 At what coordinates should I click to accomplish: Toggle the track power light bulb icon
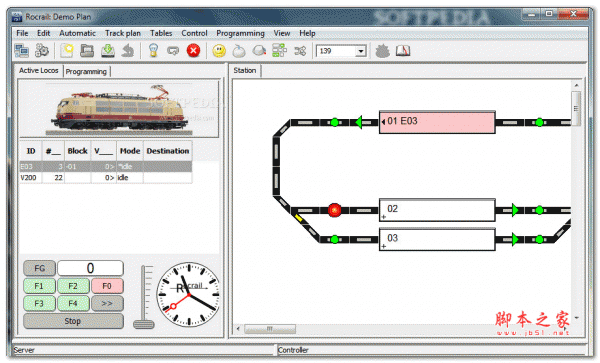pos(153,50)
